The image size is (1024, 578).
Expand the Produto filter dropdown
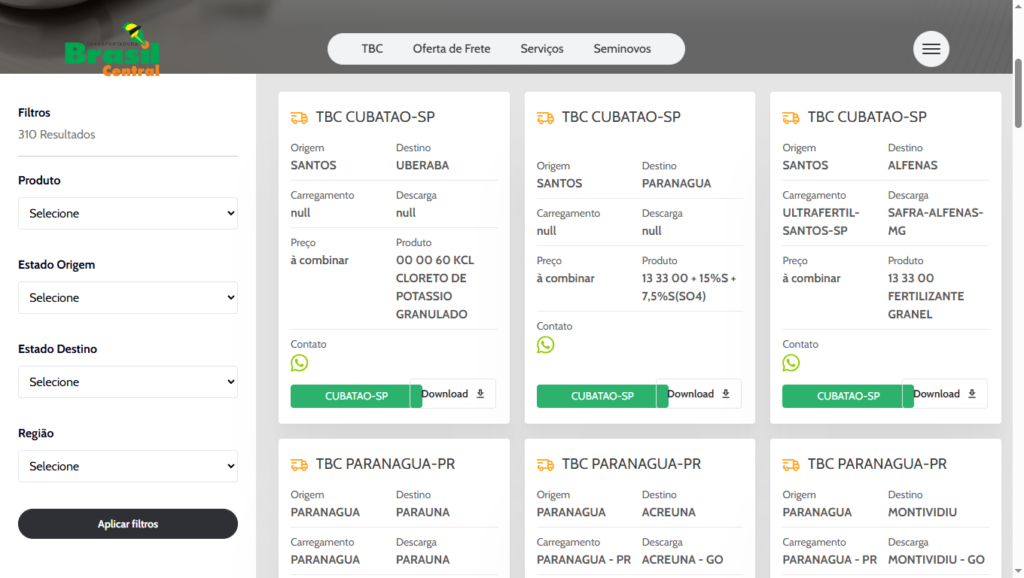click(x=128, y=213)
